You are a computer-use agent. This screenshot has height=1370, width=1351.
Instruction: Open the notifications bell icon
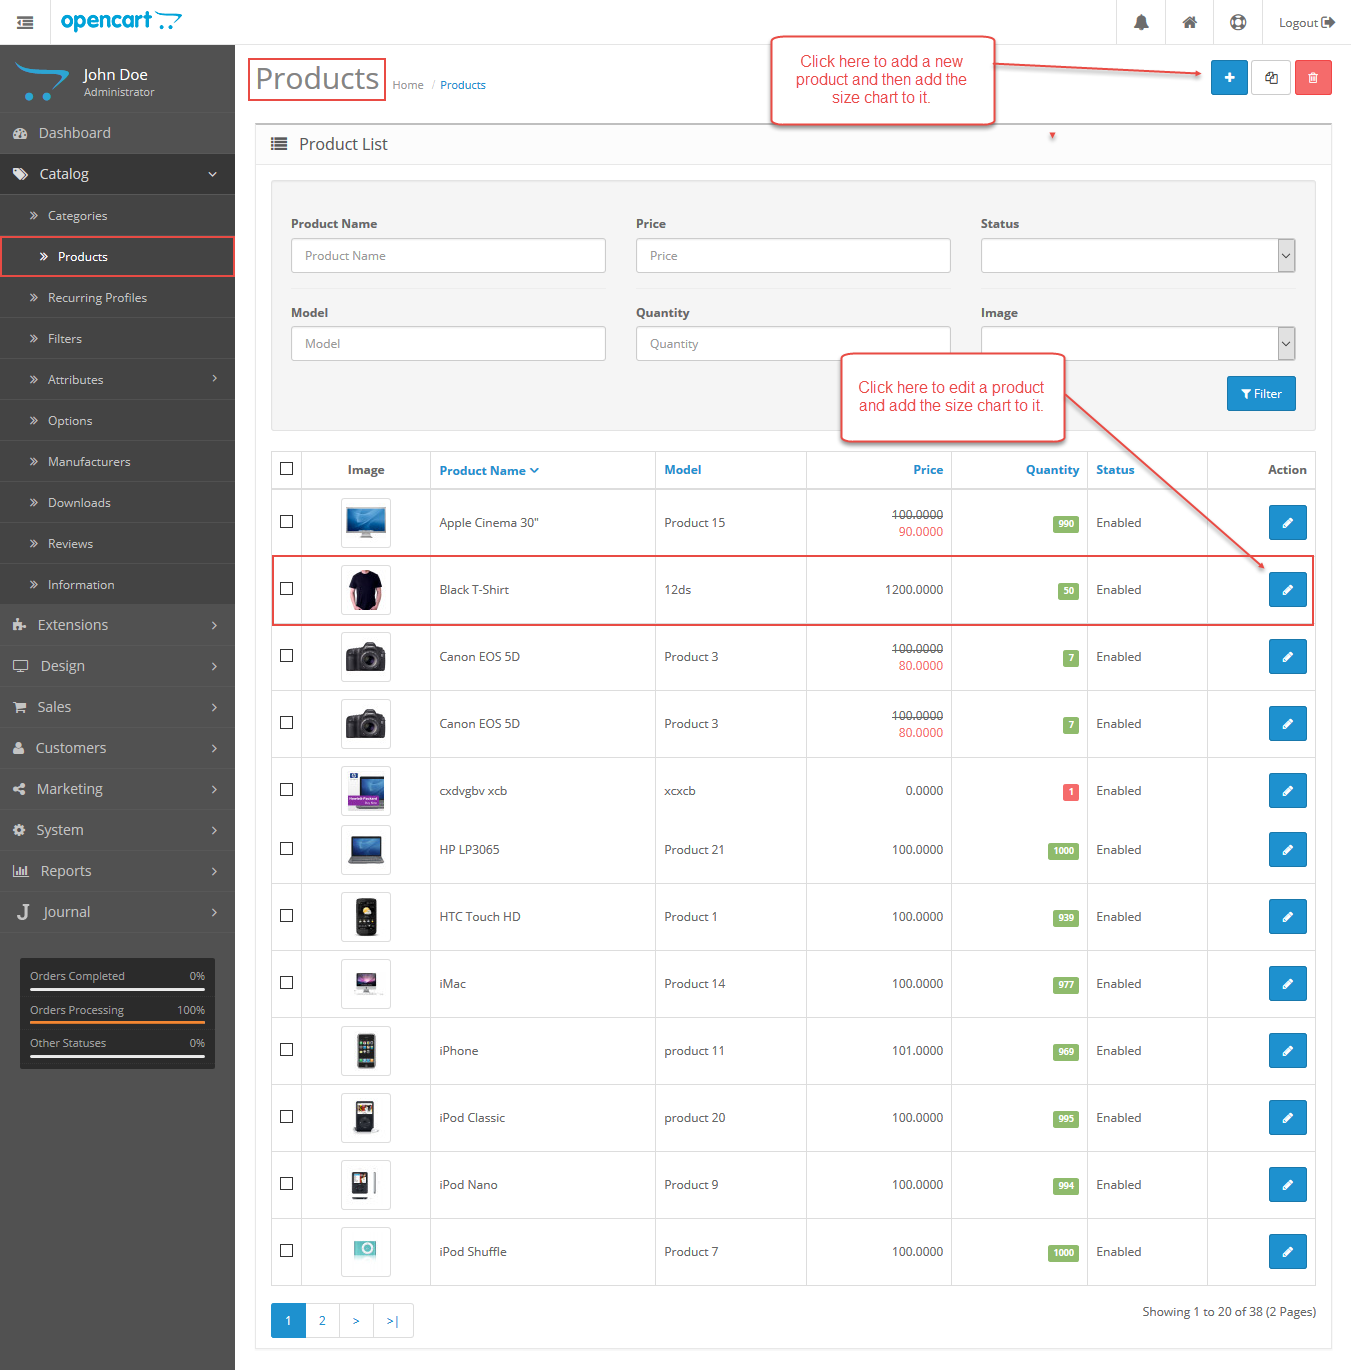1141,22
